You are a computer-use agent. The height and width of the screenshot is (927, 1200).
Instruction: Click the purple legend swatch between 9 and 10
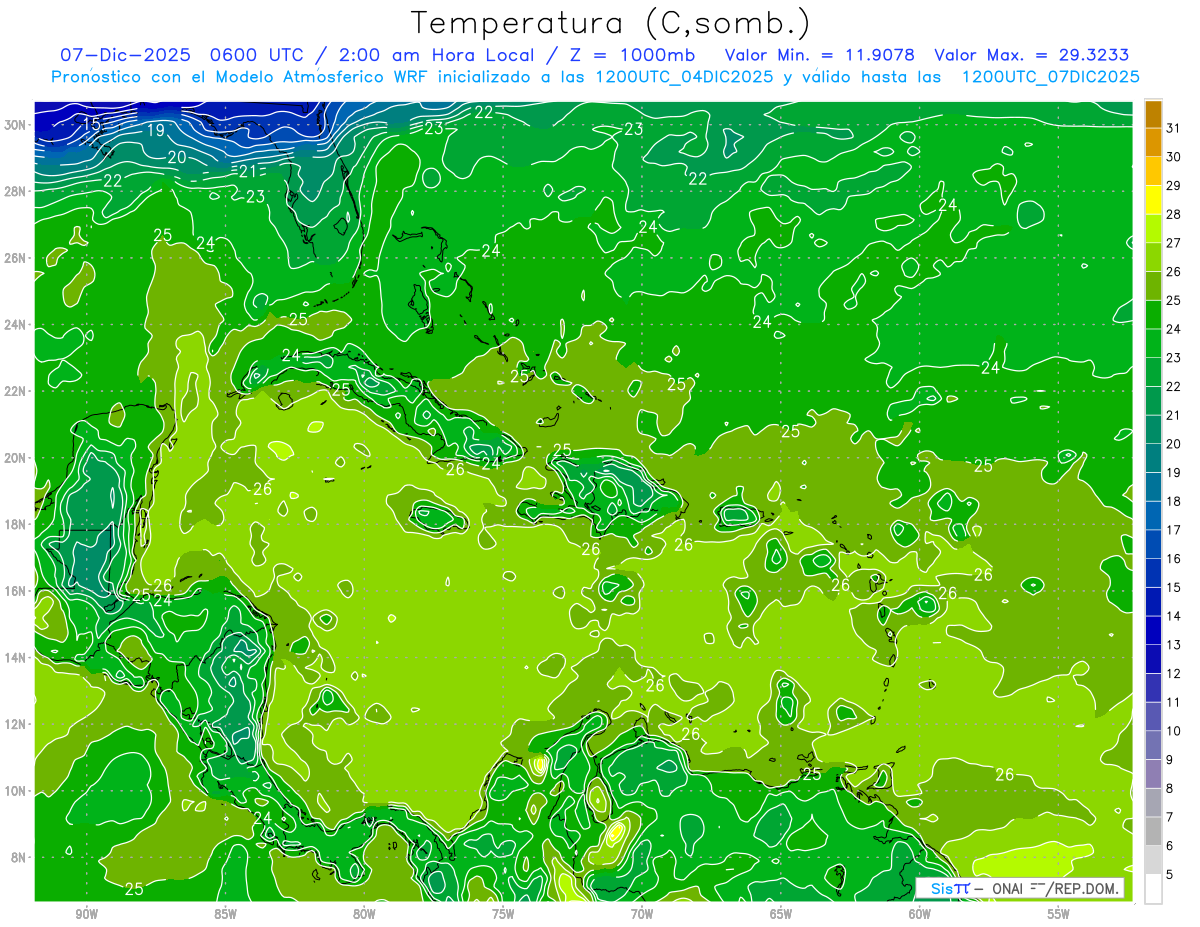(1153, 745)
